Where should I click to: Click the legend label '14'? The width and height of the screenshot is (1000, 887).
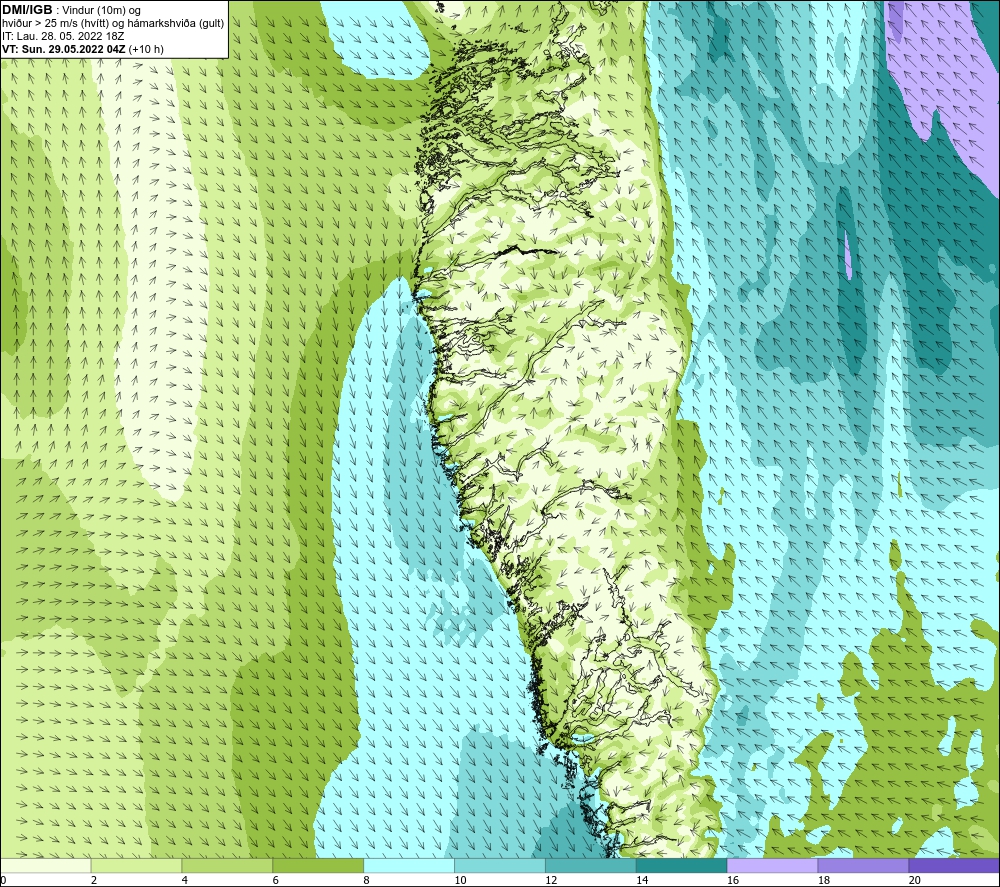coord(642,880)
